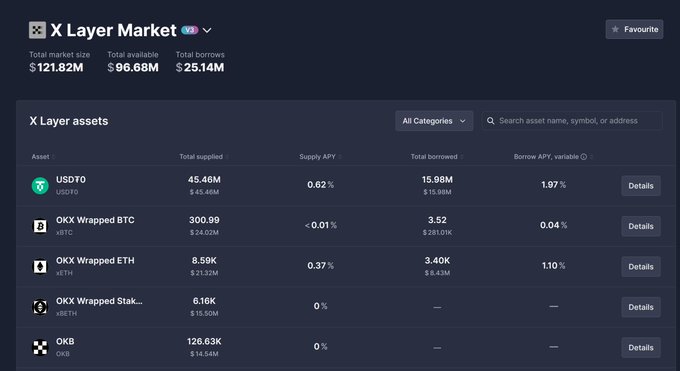
Task: Click the $96.68M total available
Action: pyautogui.click(x=133, y=67)
